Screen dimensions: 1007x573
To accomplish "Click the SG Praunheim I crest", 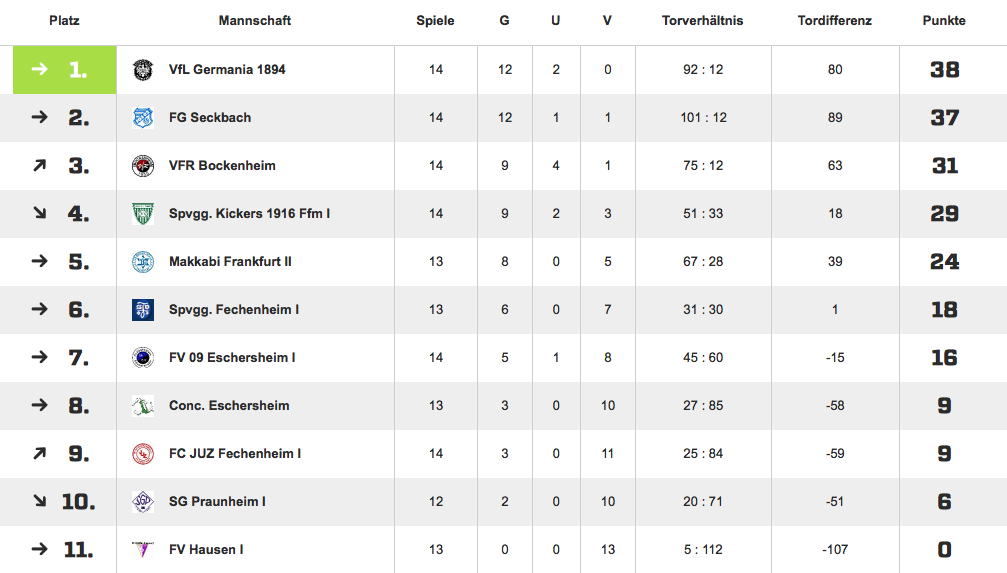I will point(143,501).
